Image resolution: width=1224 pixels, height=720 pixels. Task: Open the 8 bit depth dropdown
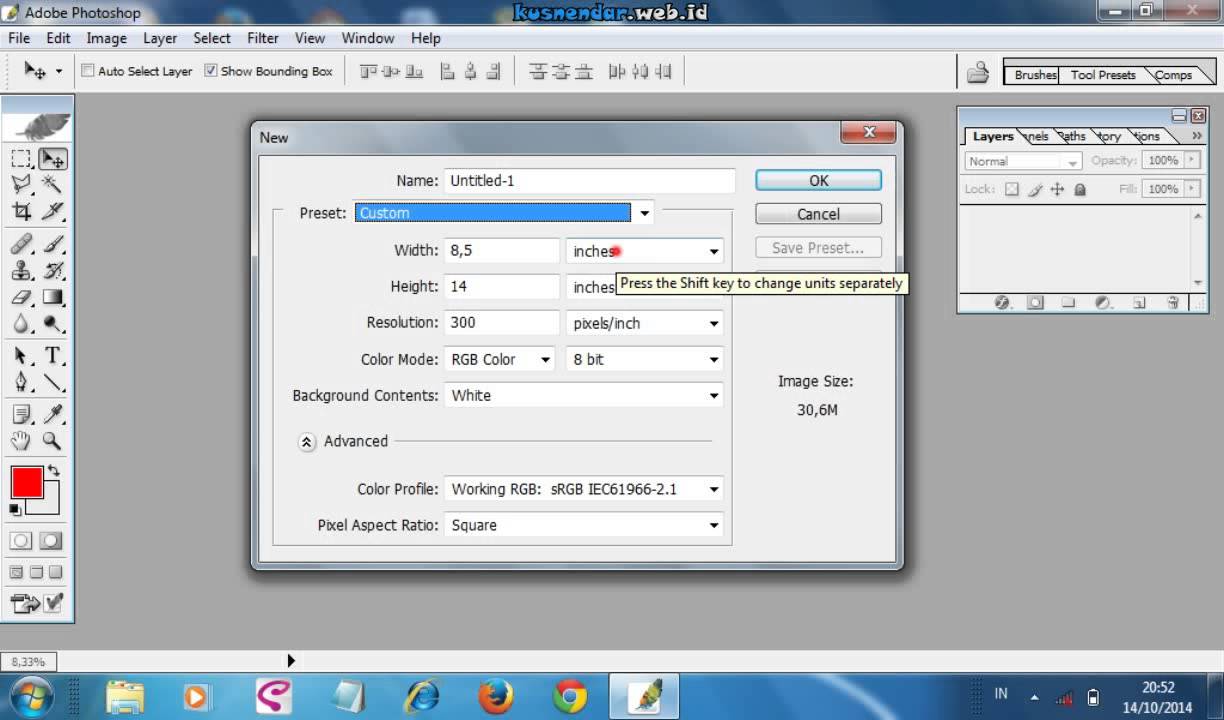(645, 359)
